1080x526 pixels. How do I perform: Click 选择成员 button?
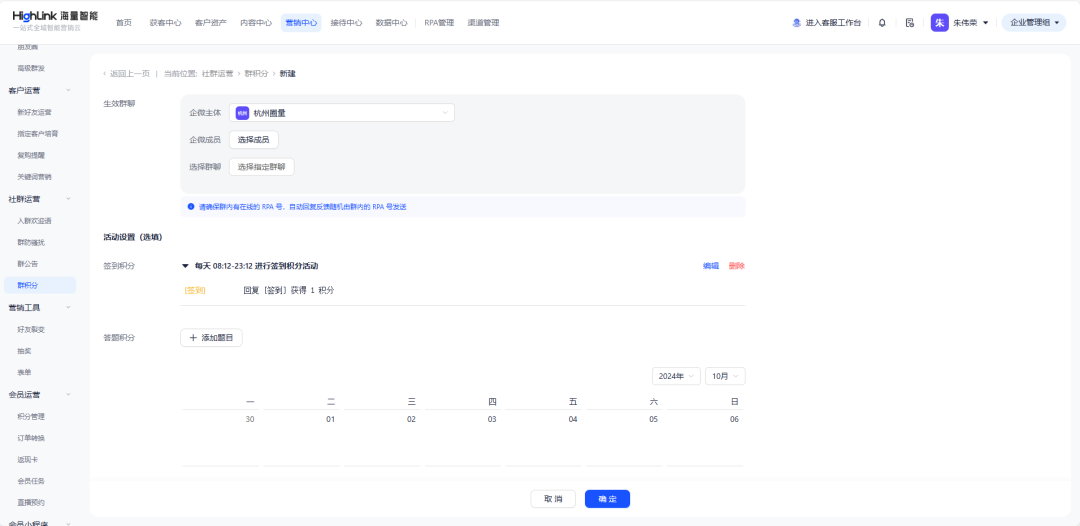253,140
